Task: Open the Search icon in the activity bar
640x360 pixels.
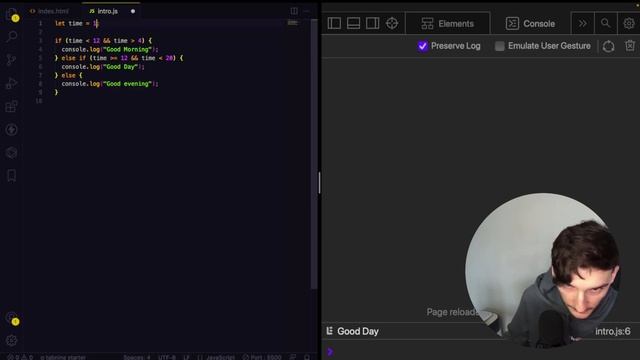Action: point(11,36)
